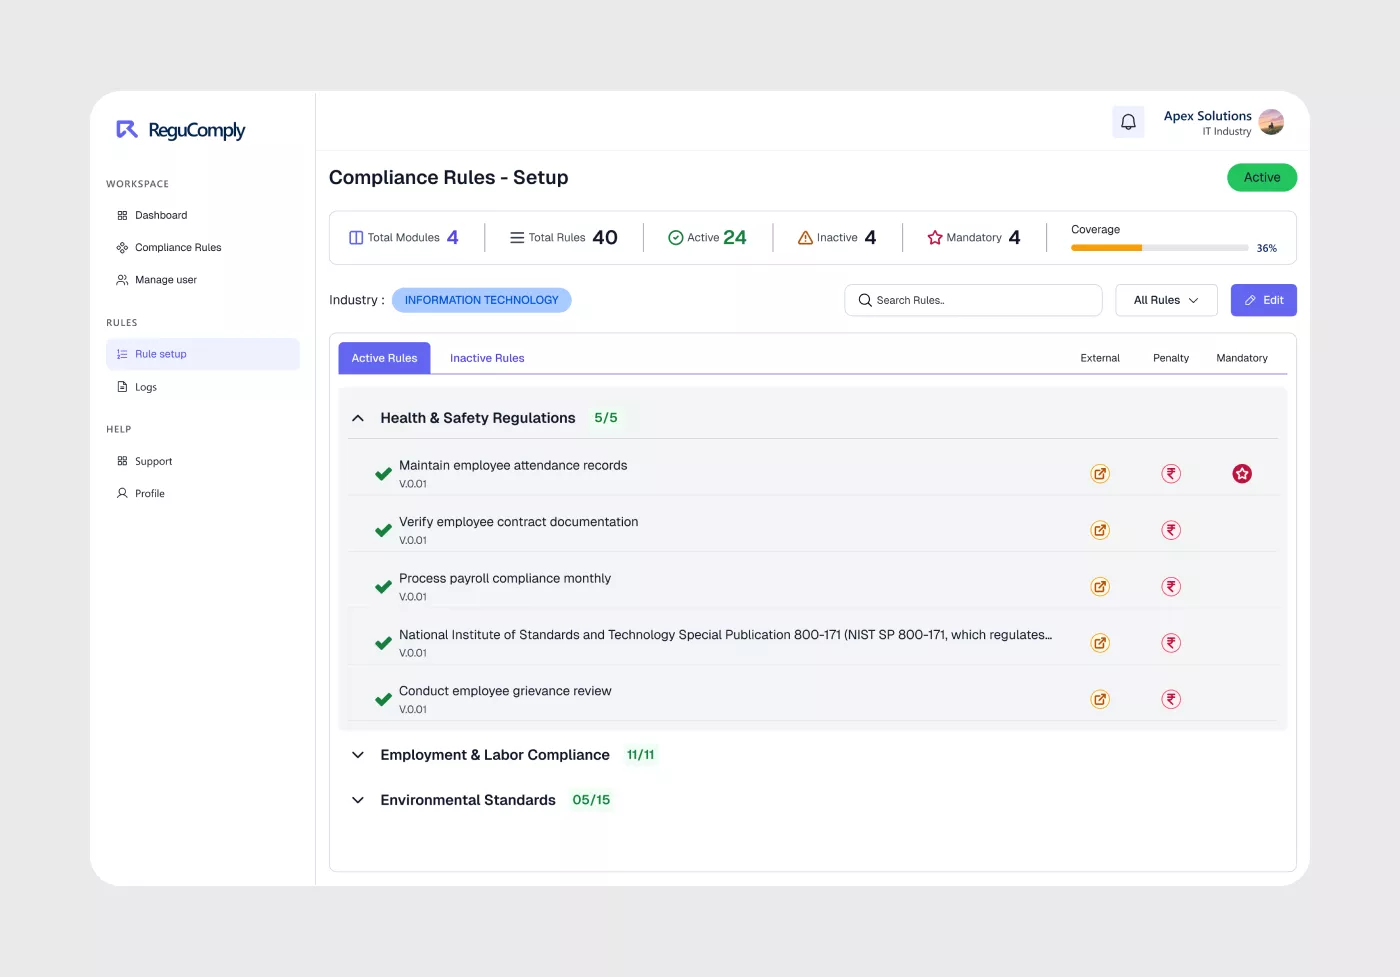Click the Logs document icon
1400x977 pixels.
(122, 387)
